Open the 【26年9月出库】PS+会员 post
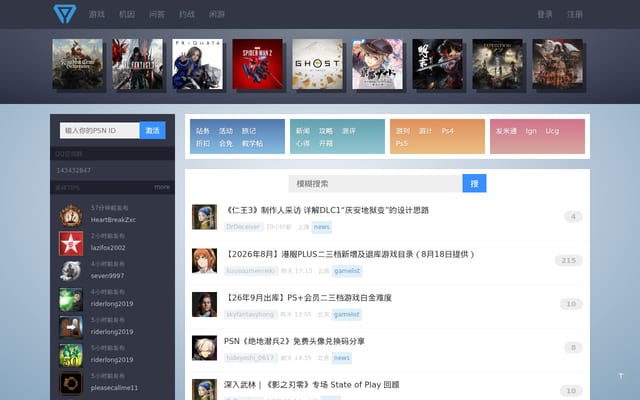640x400 pixels. pos(308,298)
